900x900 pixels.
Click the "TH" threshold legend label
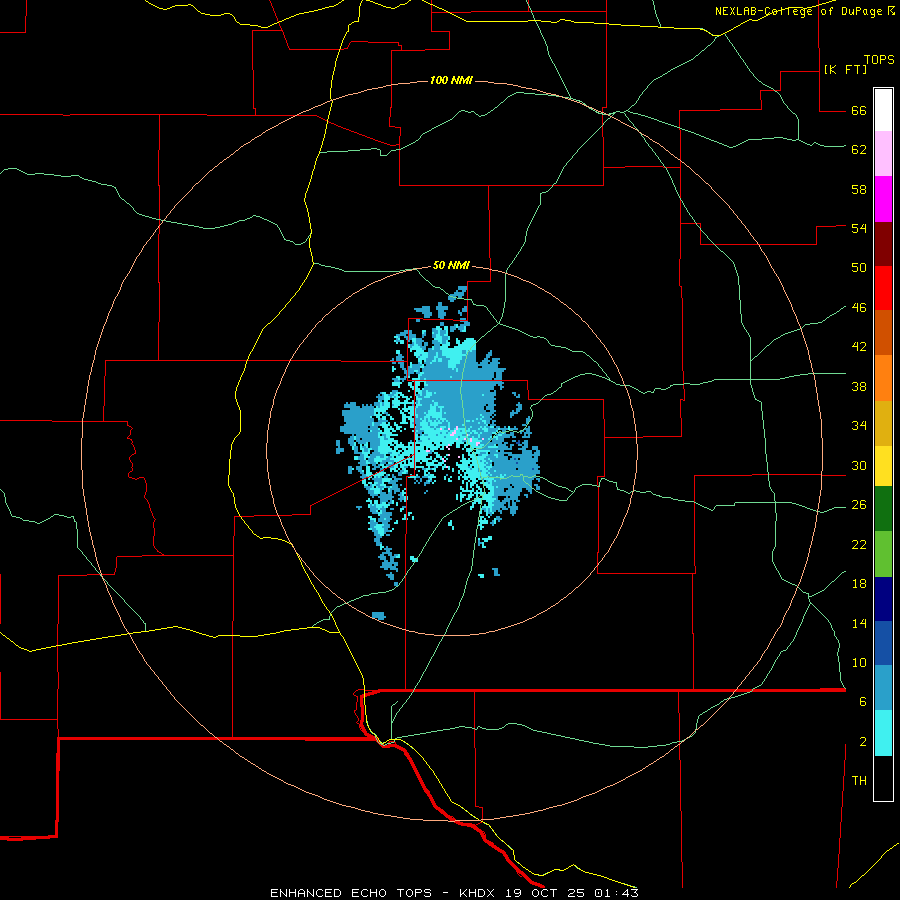click(x=859, y=781)
